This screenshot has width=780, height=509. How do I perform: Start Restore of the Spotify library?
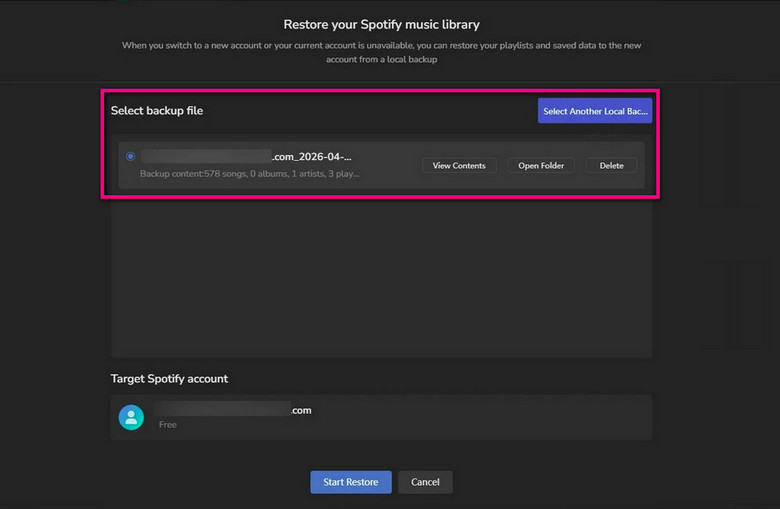coord(351,482)
